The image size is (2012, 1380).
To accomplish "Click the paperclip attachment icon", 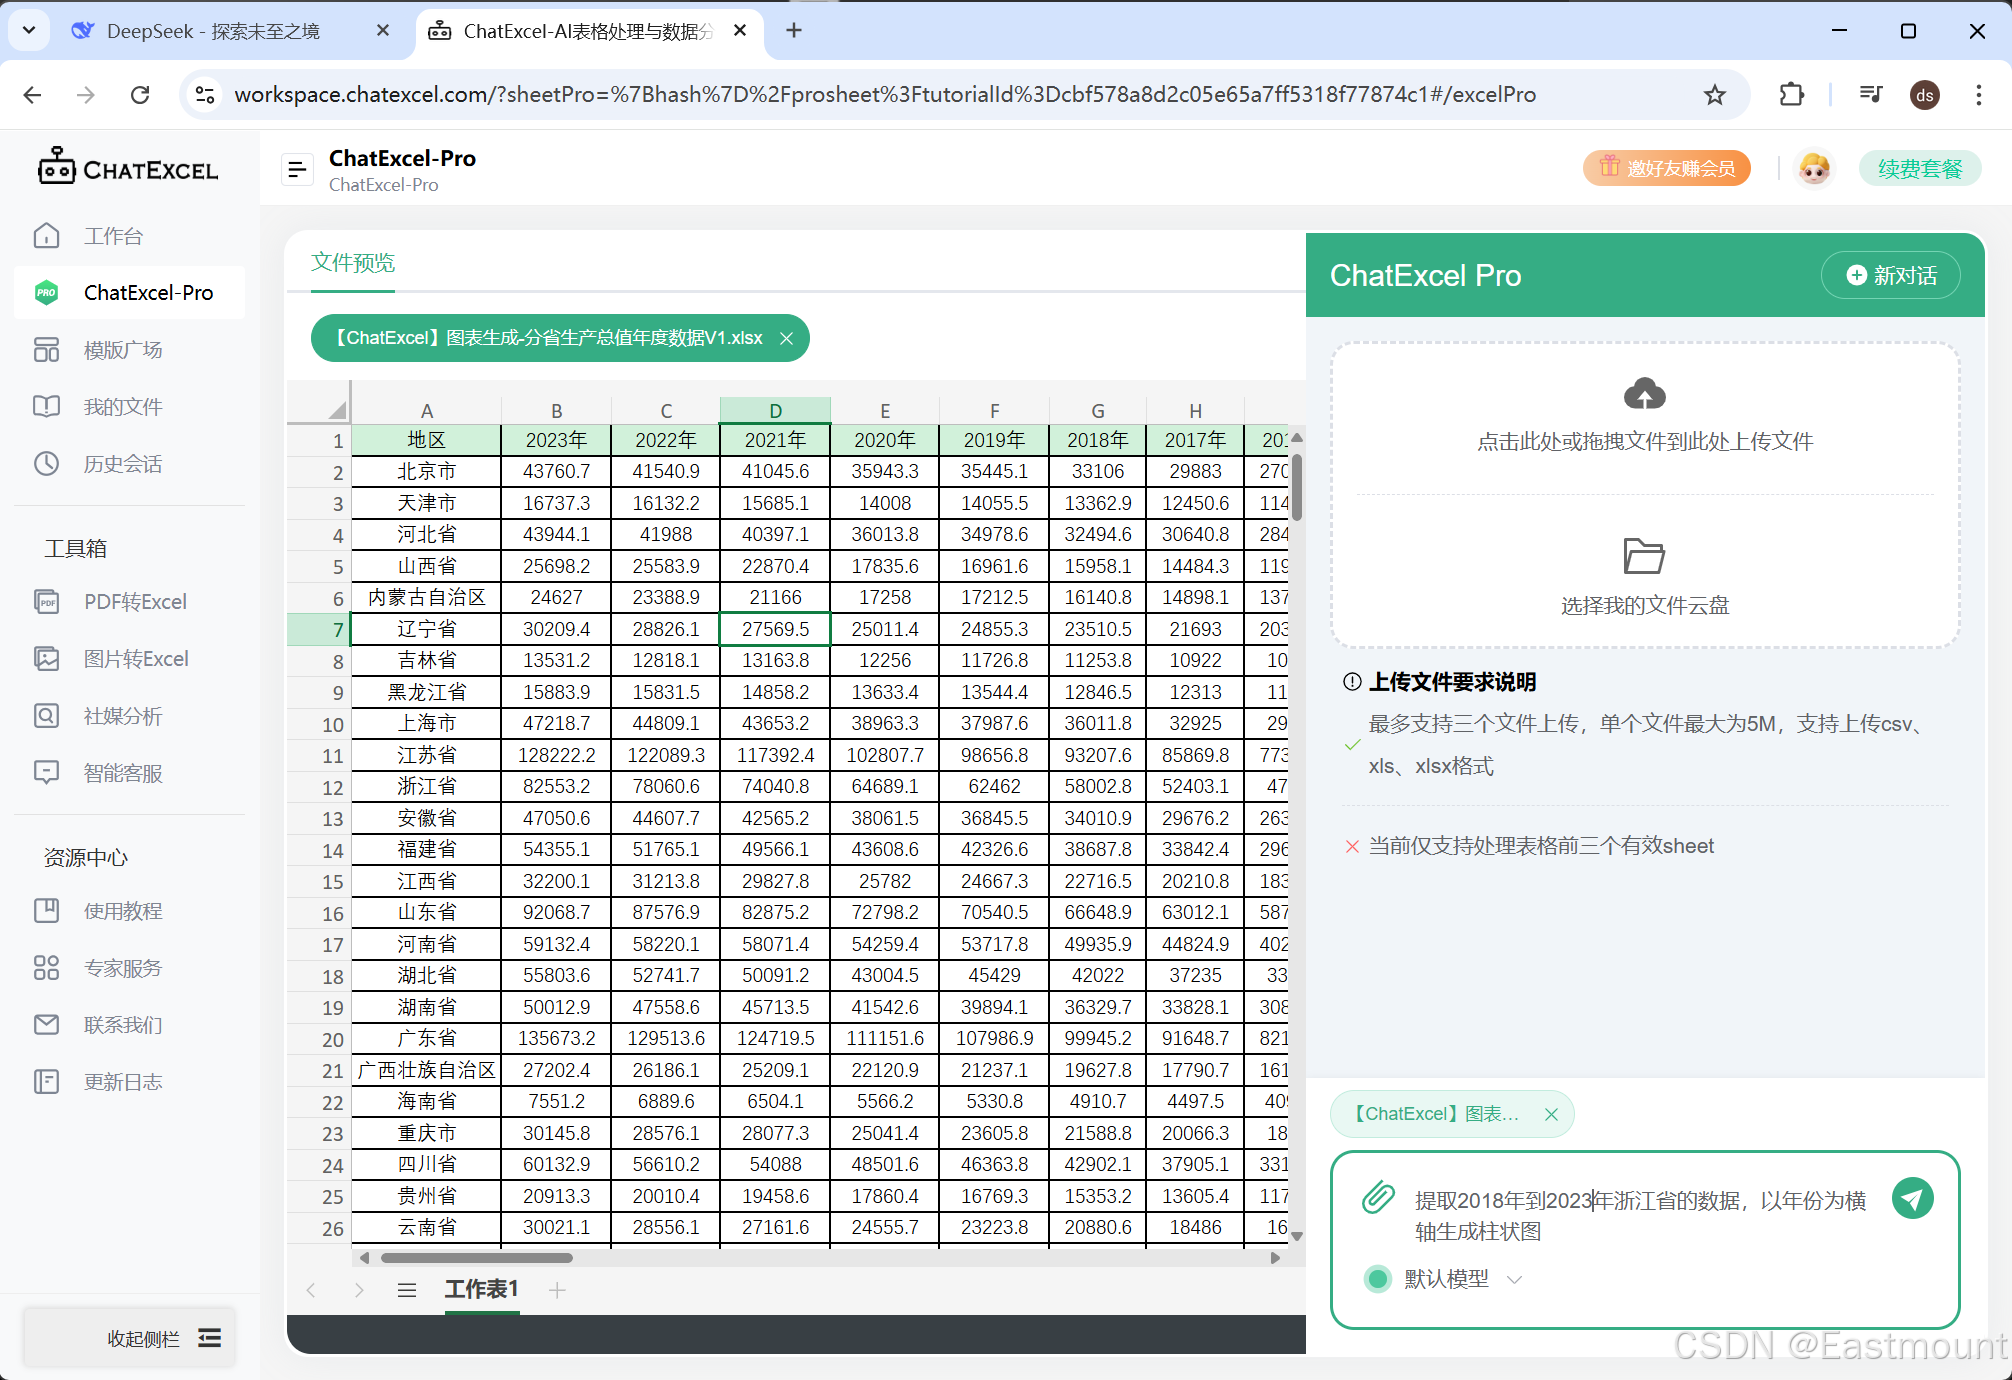I will (x=1378, y=1197).
